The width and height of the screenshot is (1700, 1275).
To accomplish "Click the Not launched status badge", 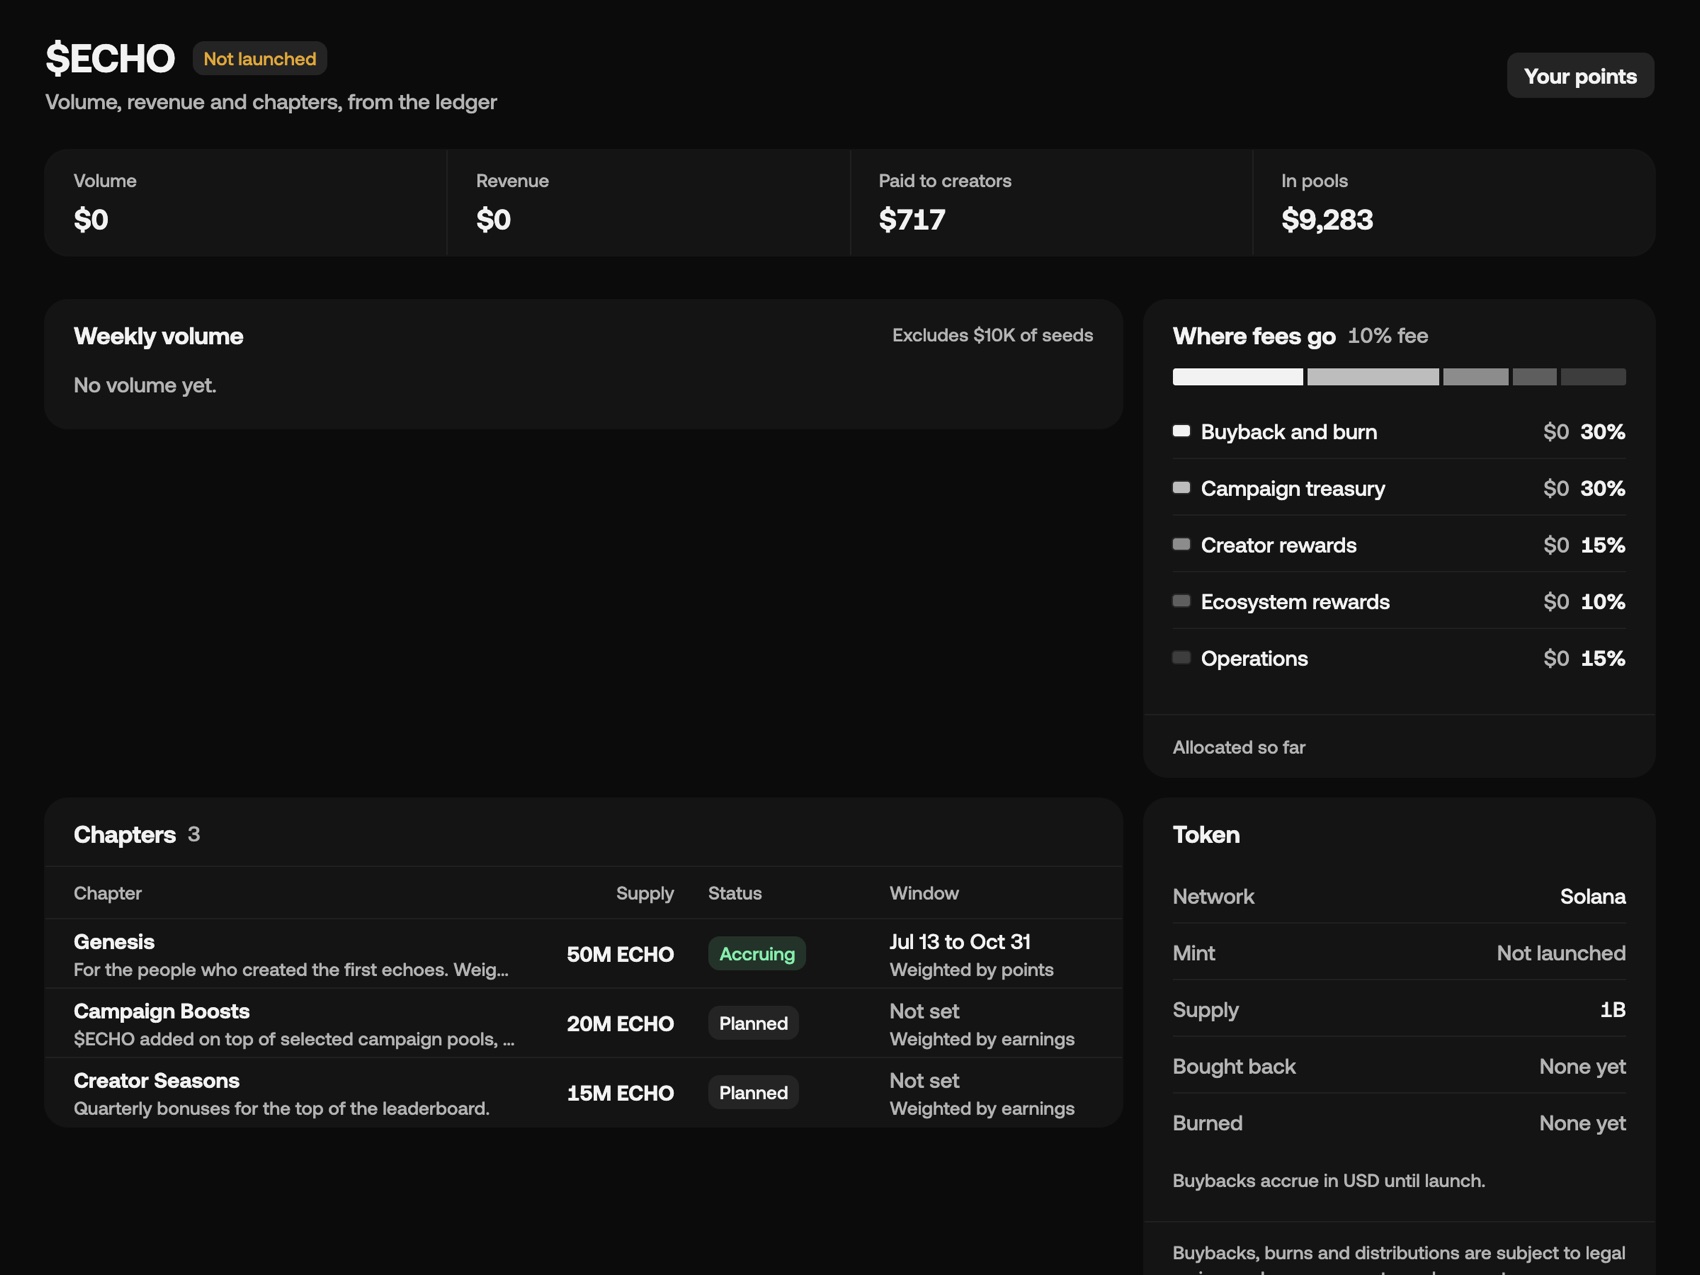I will pyautogui.click(x=260, y=59).
